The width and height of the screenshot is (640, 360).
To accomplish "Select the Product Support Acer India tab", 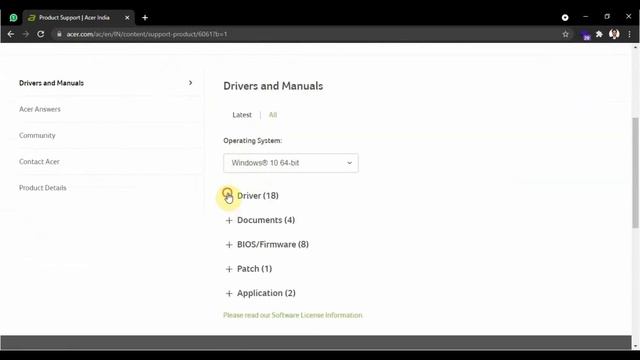I will click(x=78, y=18).
